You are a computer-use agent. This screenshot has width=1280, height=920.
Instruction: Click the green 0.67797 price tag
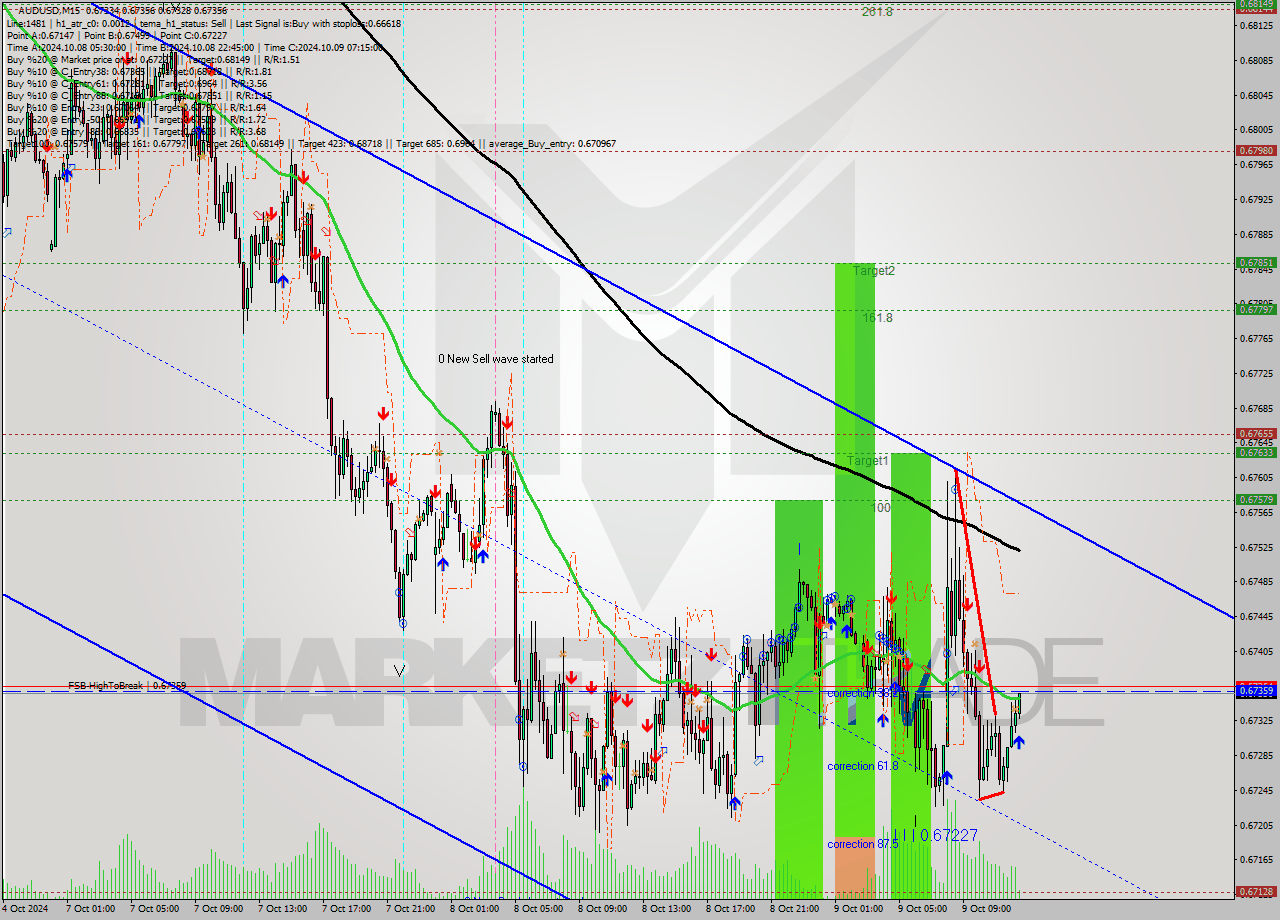(x=1256, y=310)
